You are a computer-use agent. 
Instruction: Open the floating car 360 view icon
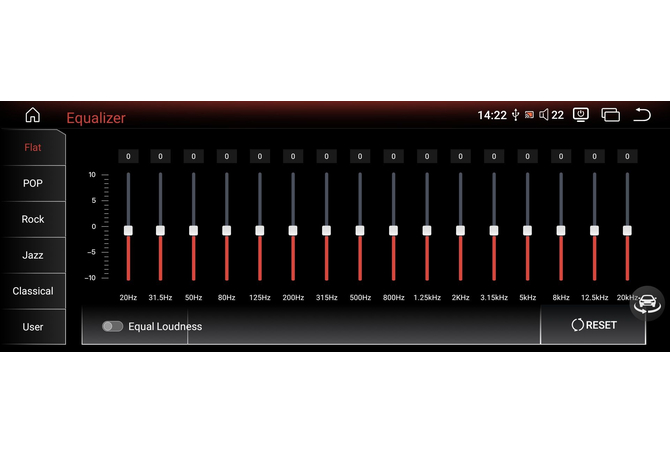click(647, 302)
